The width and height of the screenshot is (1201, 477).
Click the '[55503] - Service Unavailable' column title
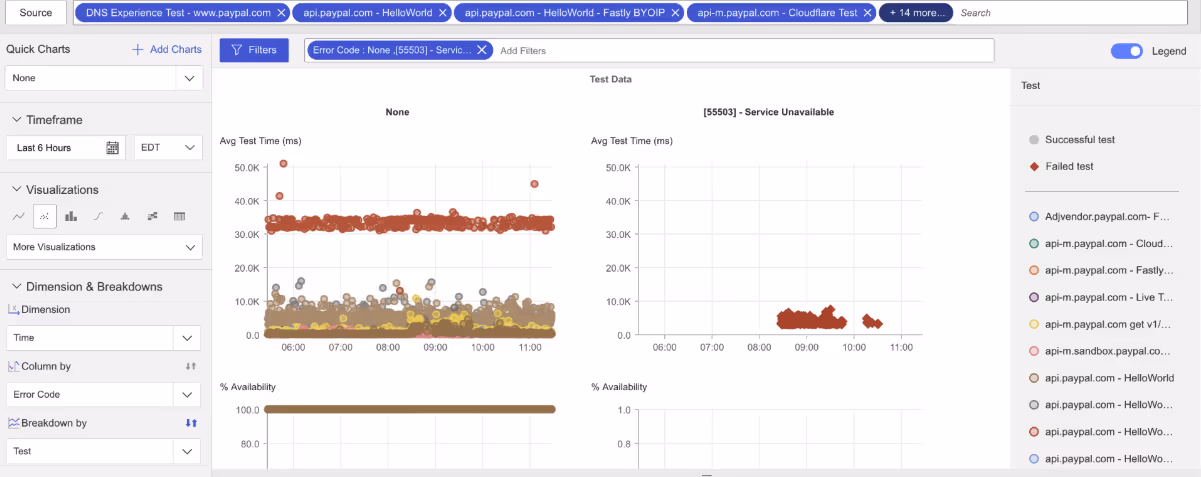point(768,112)
